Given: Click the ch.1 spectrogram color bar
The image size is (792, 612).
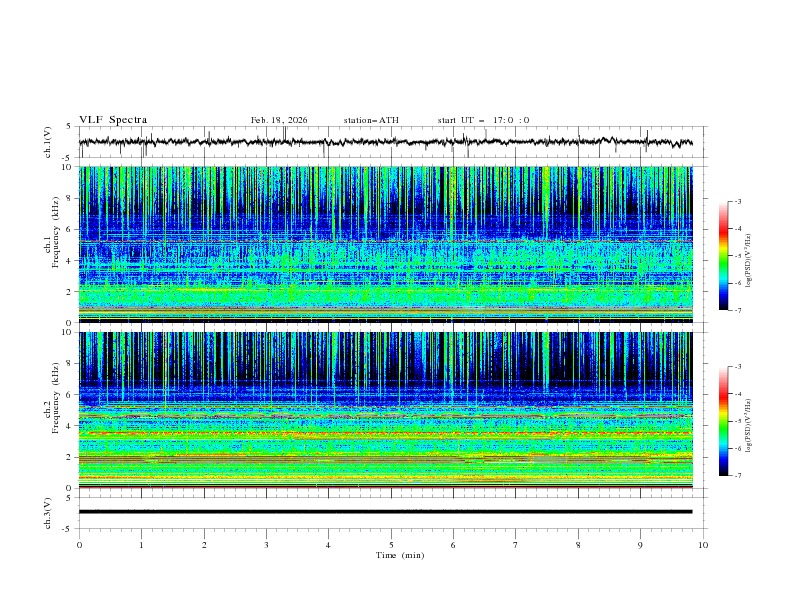Looking at the screenshot, I should (x=723, y=256).
